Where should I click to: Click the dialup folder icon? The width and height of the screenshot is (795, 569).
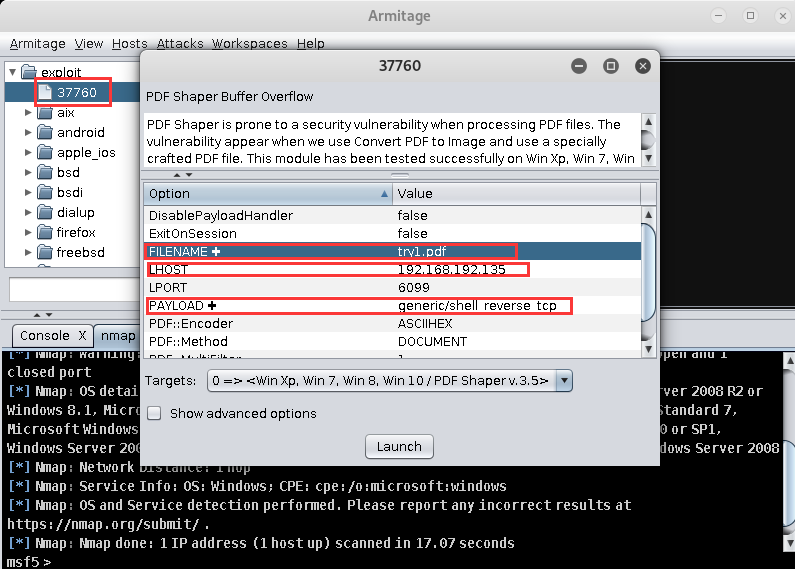pyautogui.click(x=45, y=212)
